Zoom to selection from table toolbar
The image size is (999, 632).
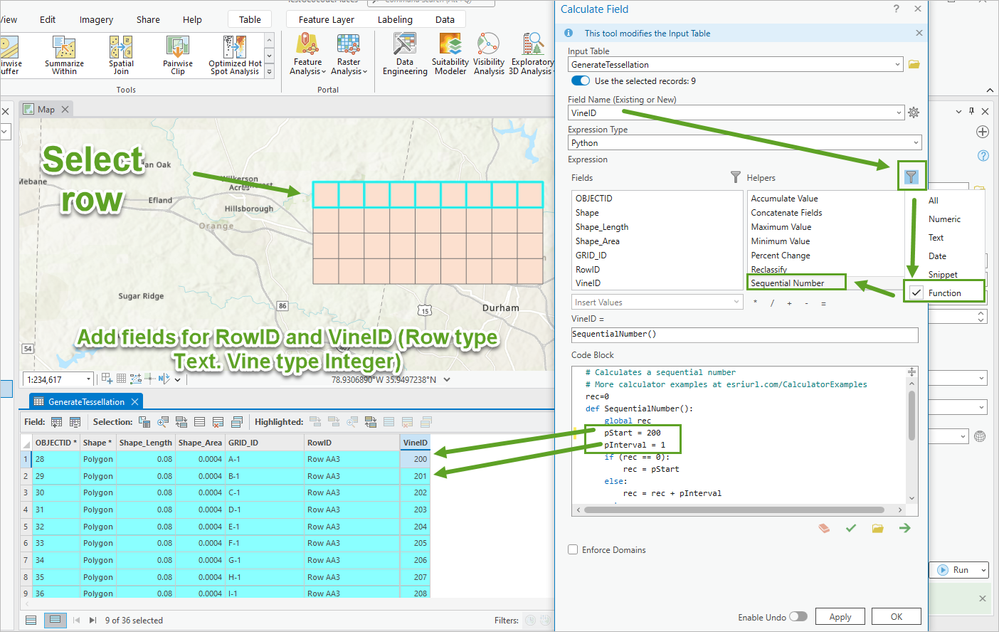point(163,422)
